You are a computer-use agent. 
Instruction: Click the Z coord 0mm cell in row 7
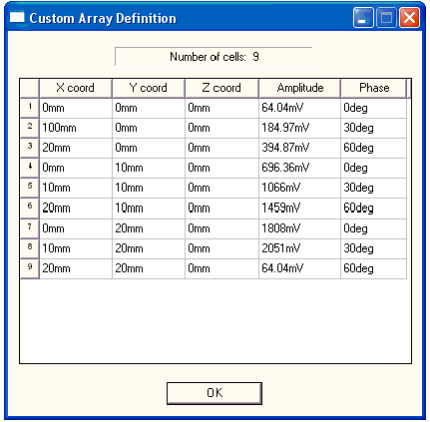coord(222,229)
